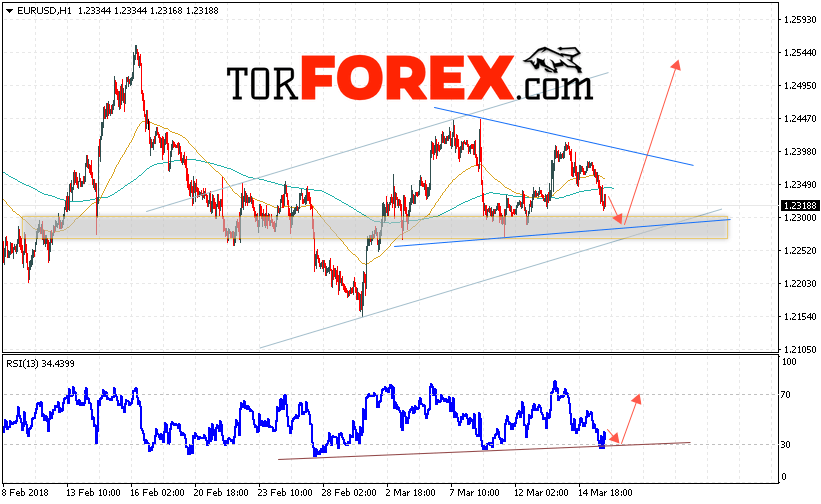Click the 8 Feb 2018 date label
Viewport: 821px width, 504px height.
[x=25, y=493]
